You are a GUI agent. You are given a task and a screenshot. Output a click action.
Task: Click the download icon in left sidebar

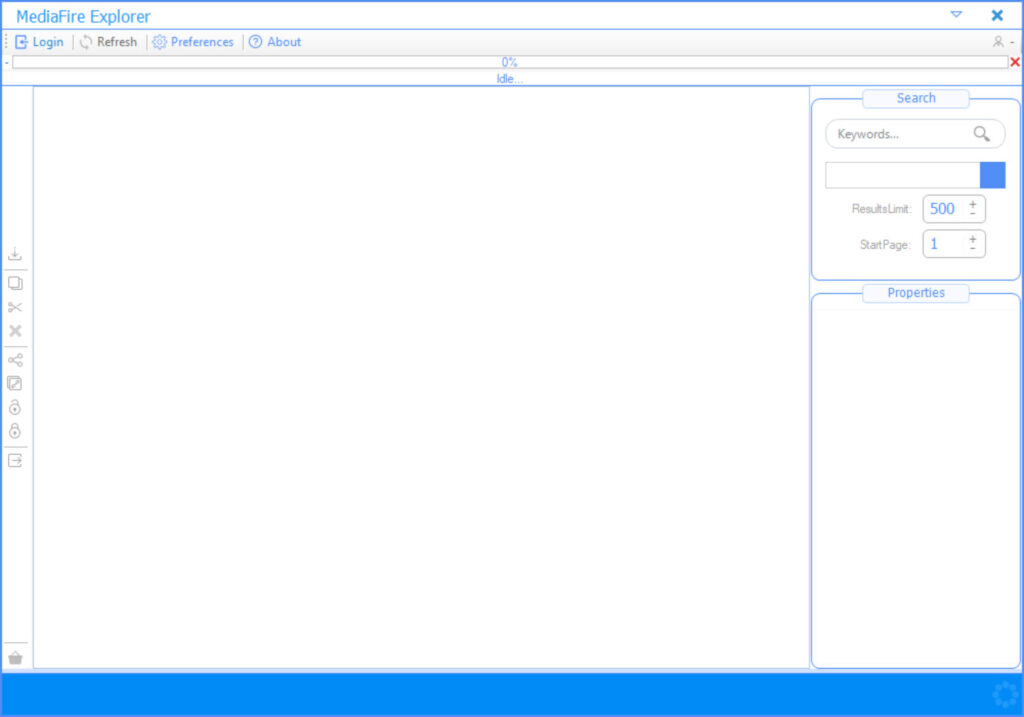pos(15,254)
